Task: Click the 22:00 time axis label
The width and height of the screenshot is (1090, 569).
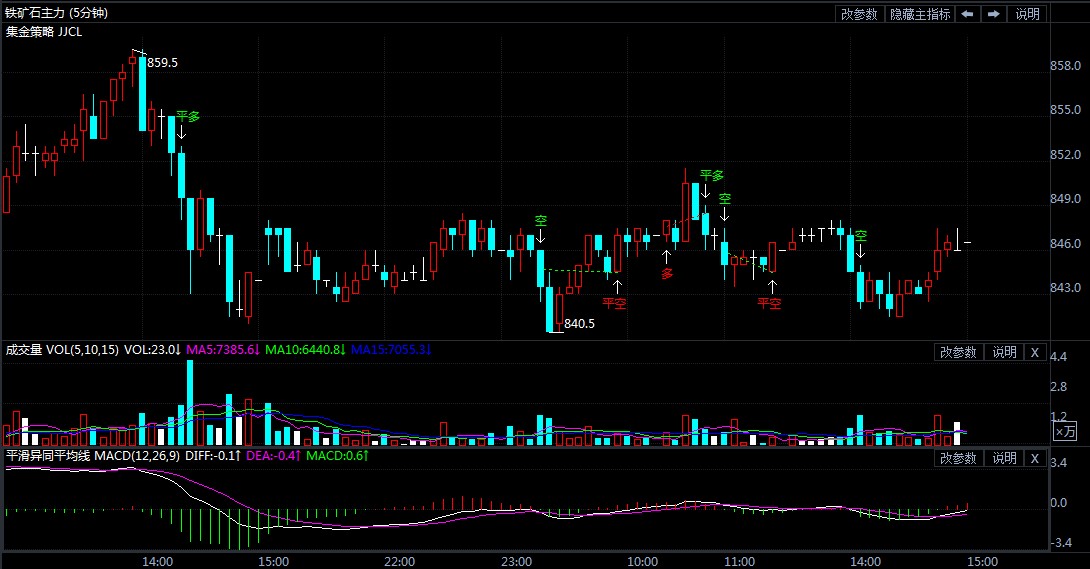Action: coord(400,561)
